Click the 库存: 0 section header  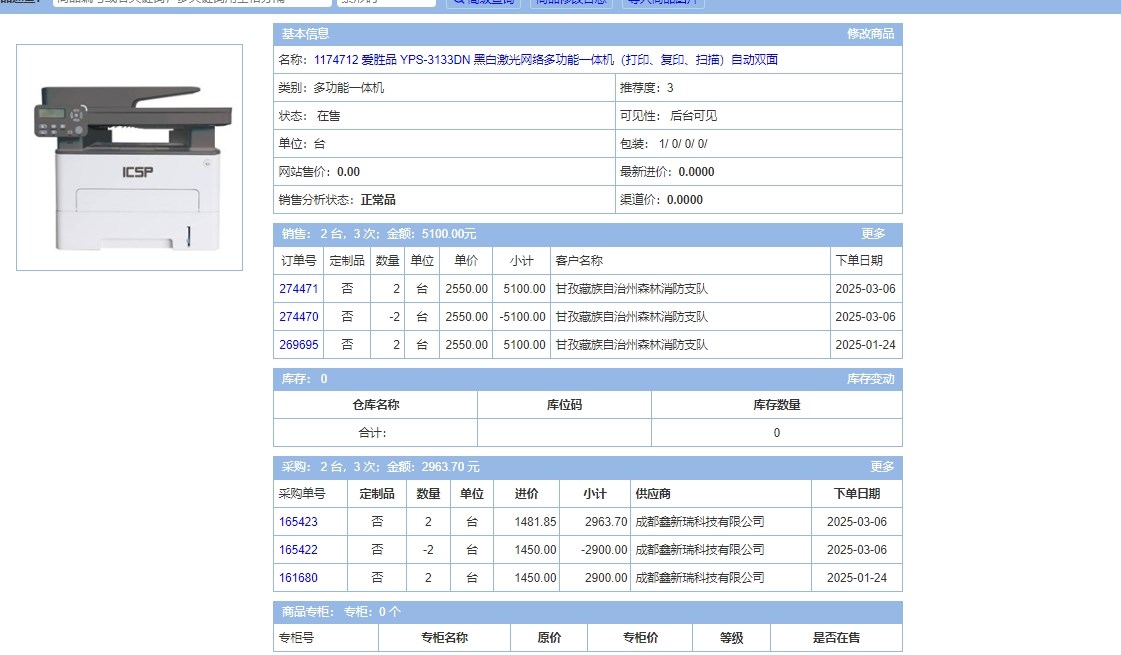[588, 379]
